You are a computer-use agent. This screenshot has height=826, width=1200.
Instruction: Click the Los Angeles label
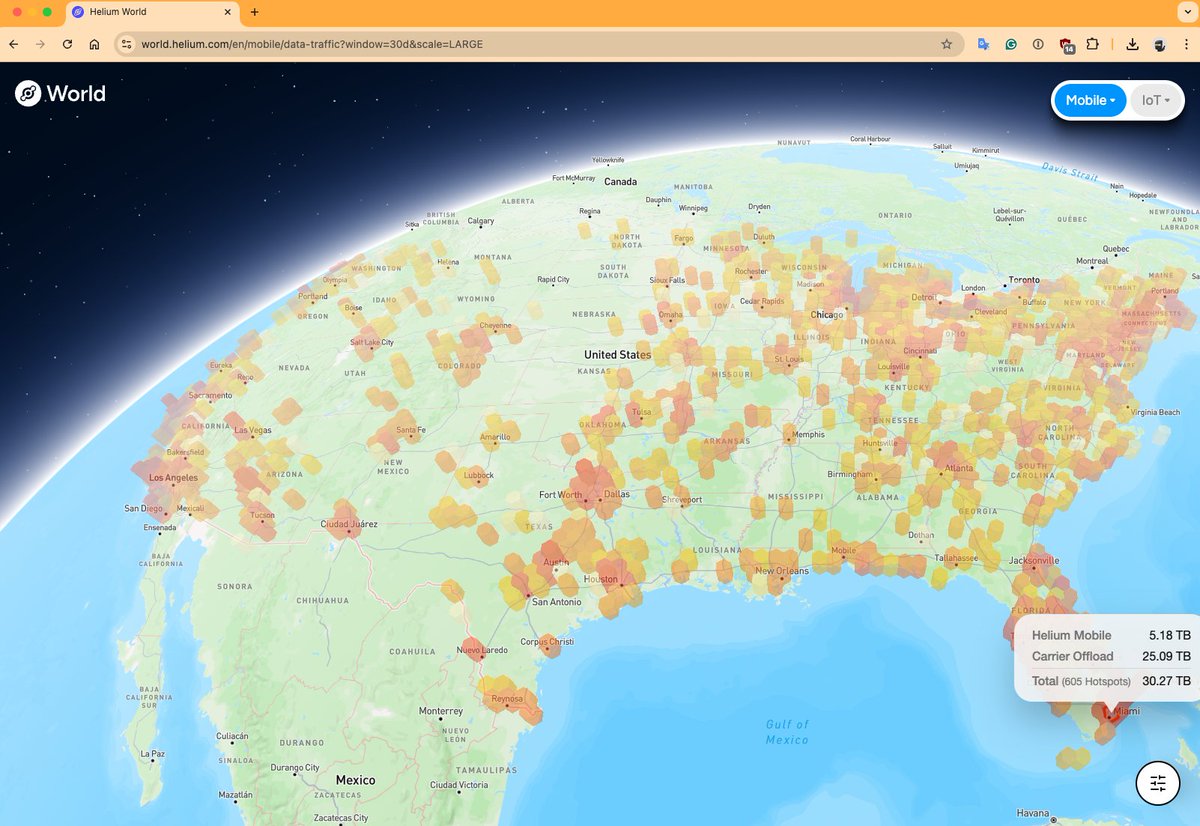(x=173, y=478)
